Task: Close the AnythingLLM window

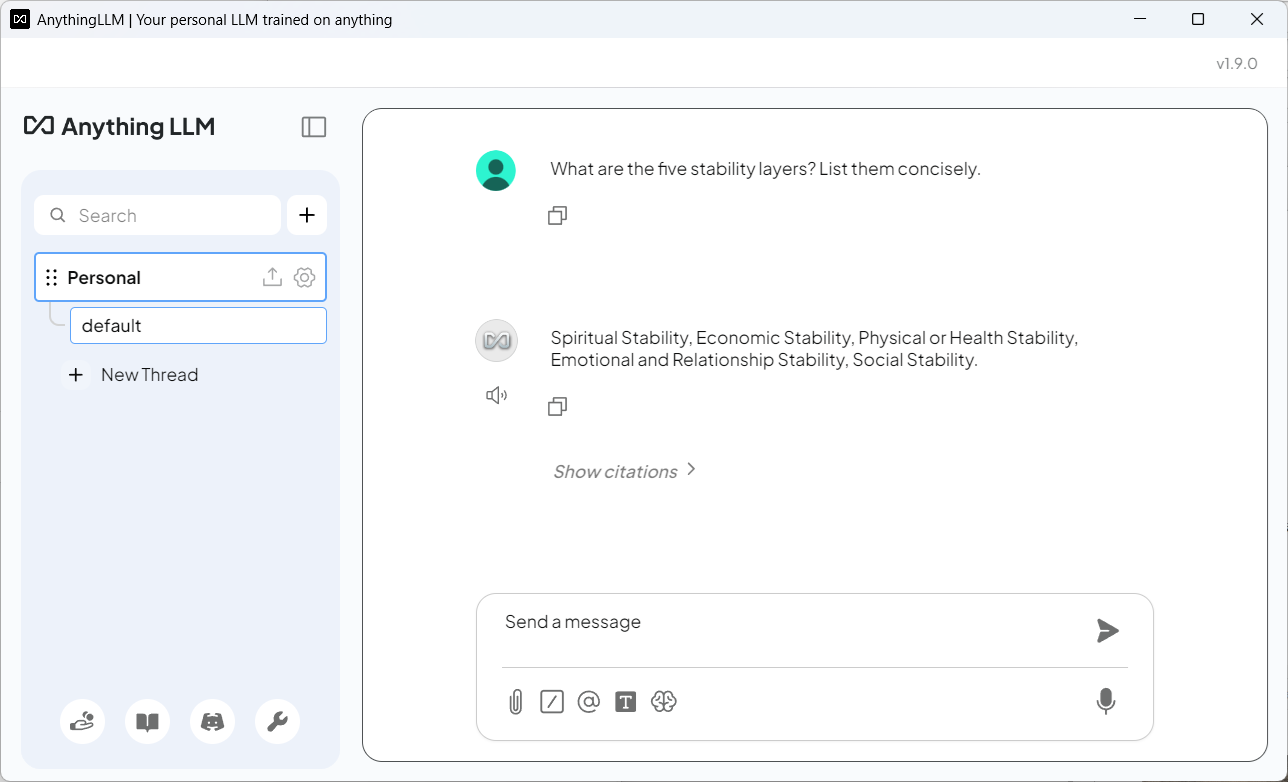Action: coord(1257,19)
